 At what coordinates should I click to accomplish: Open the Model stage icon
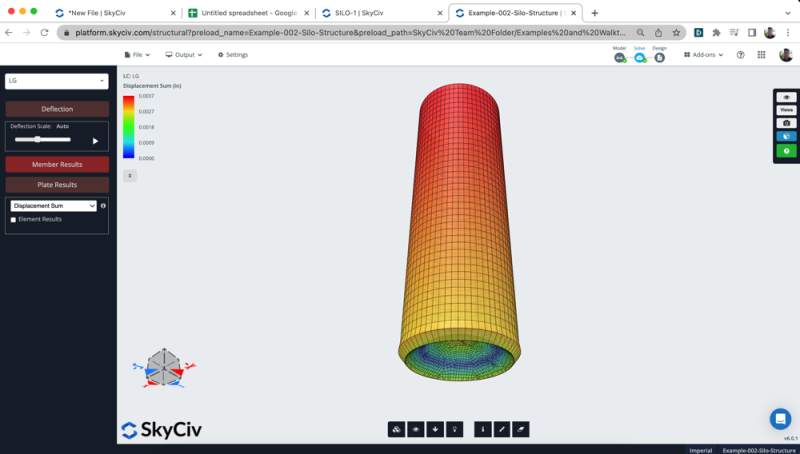(x=620, y=57)
